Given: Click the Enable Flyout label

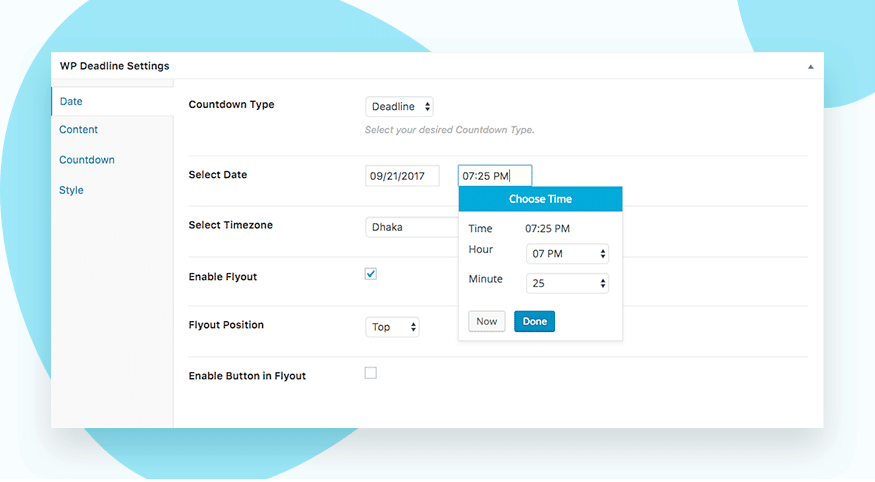Looking at the screenshot, I should 223,277.
